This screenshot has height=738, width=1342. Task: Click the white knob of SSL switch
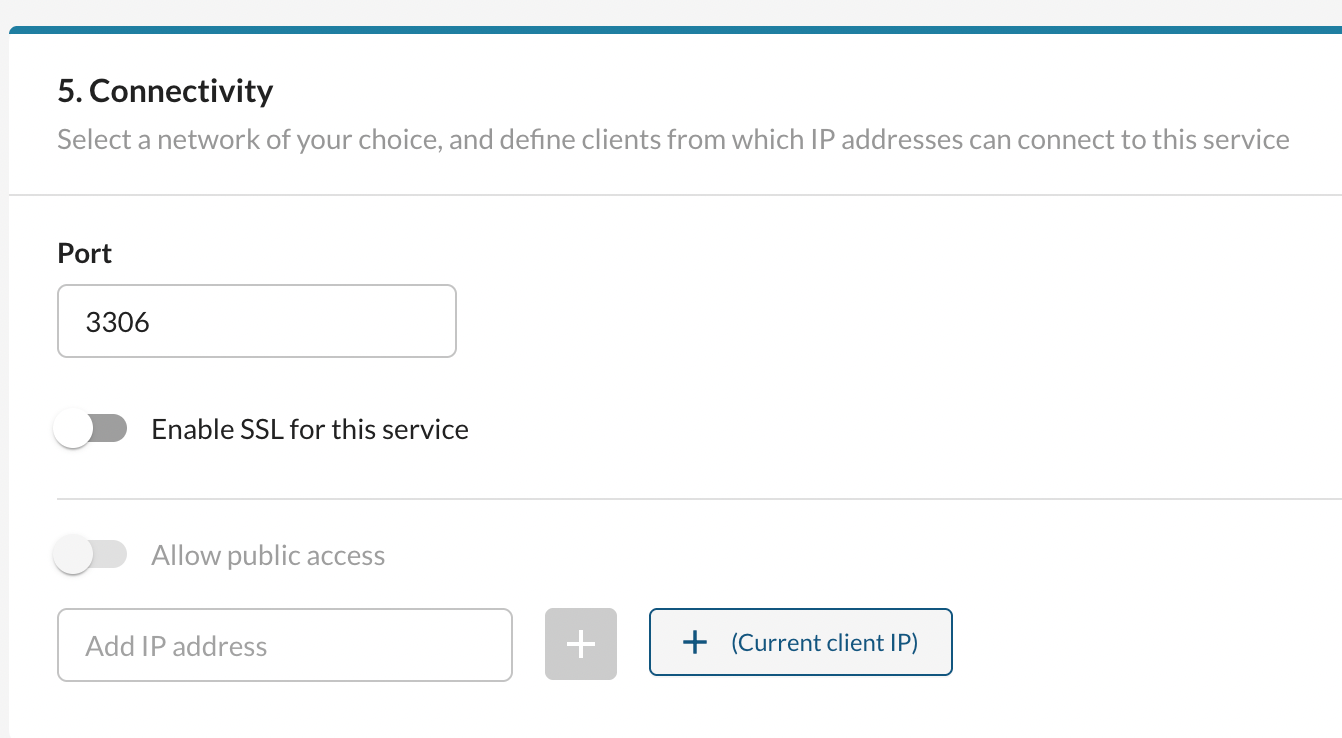74,430
